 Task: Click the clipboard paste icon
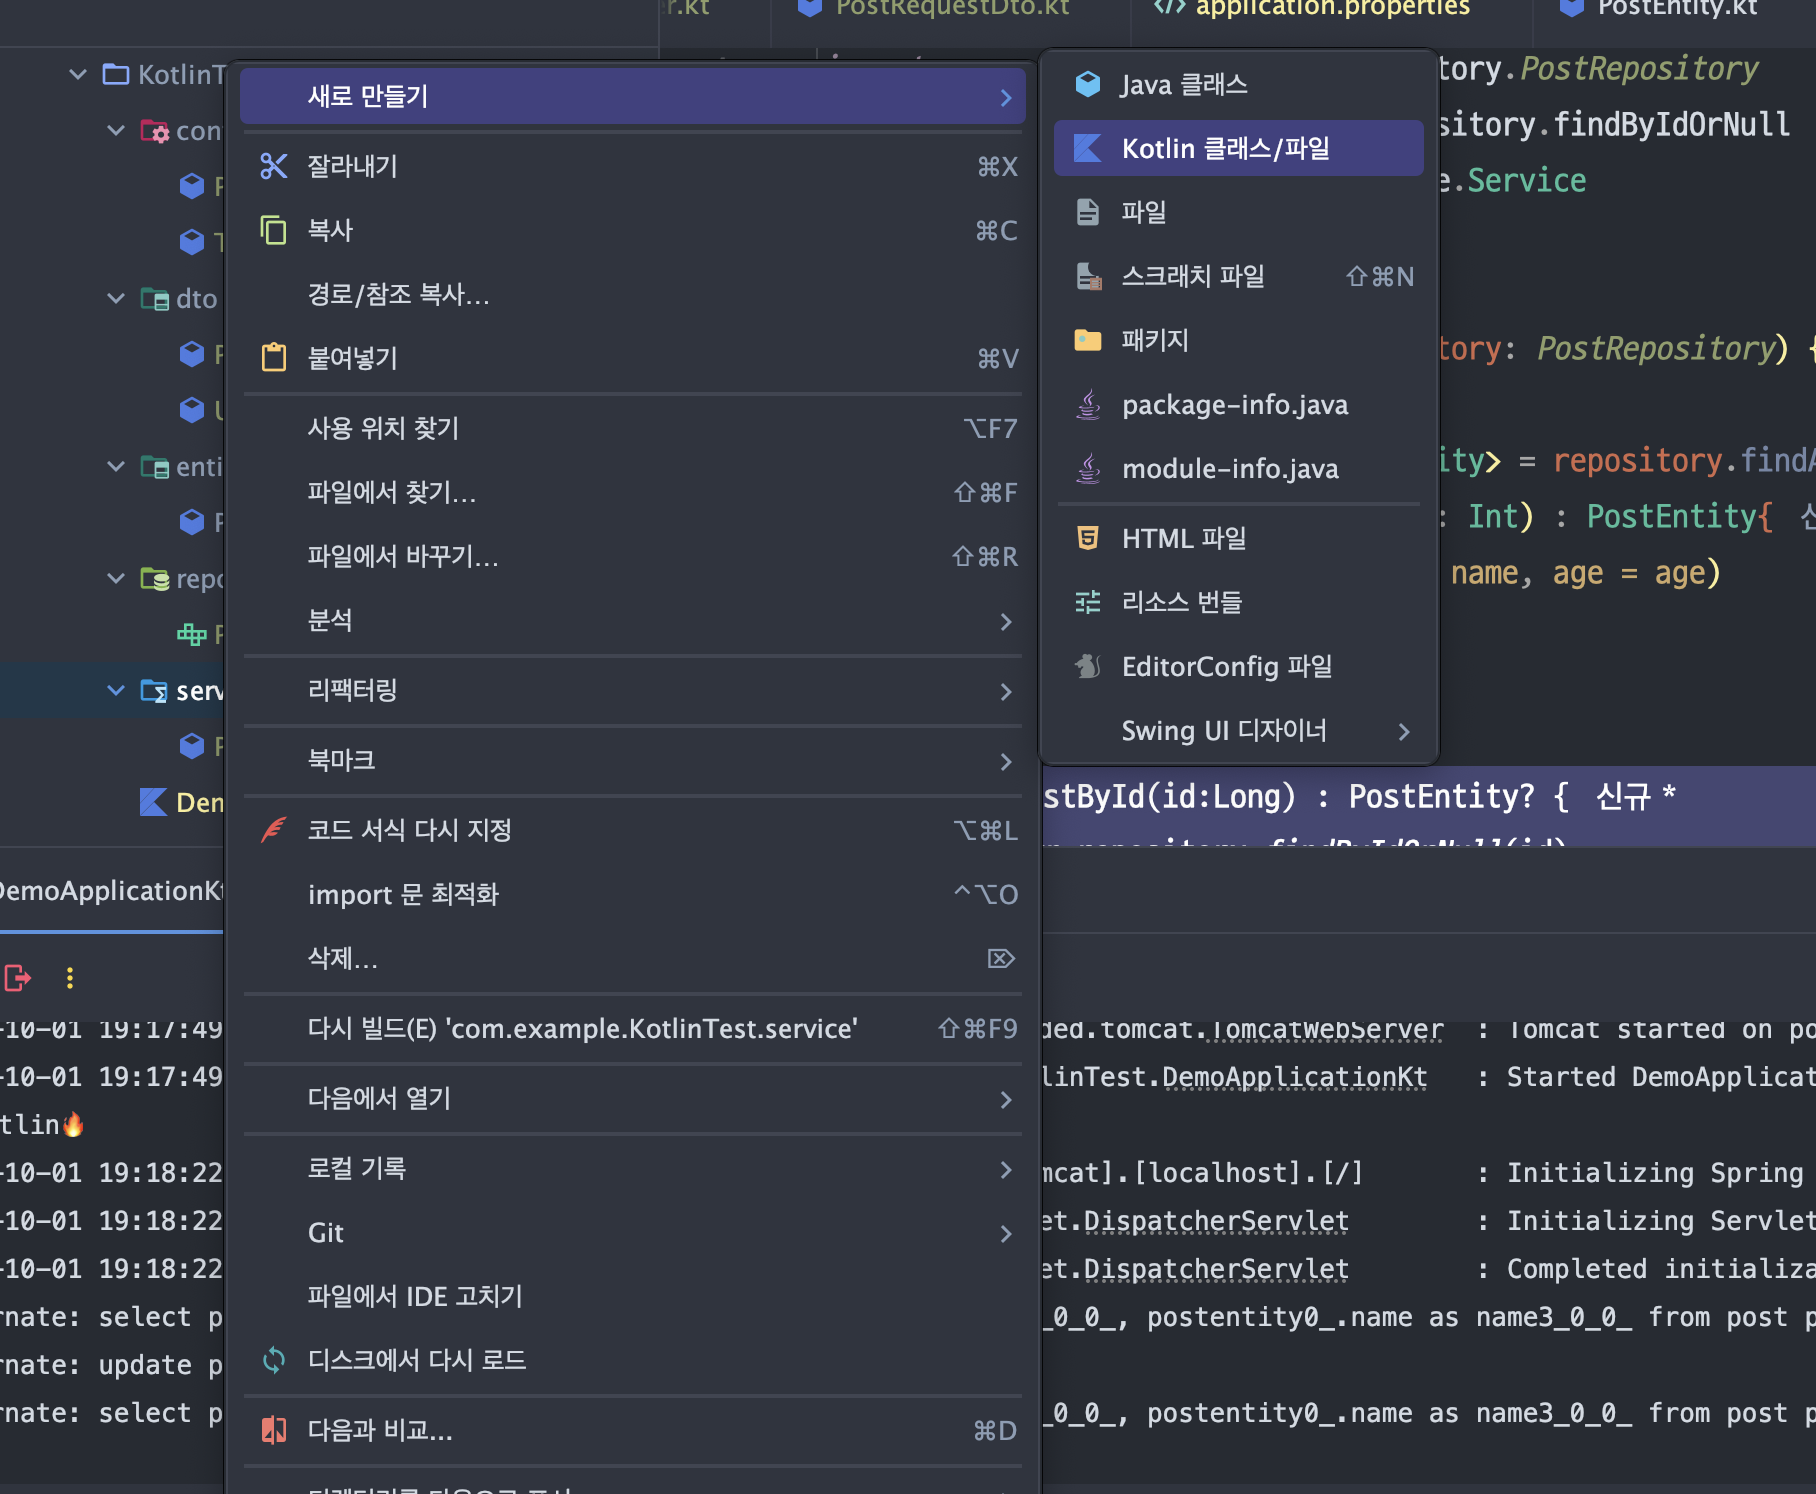[273, 358]
